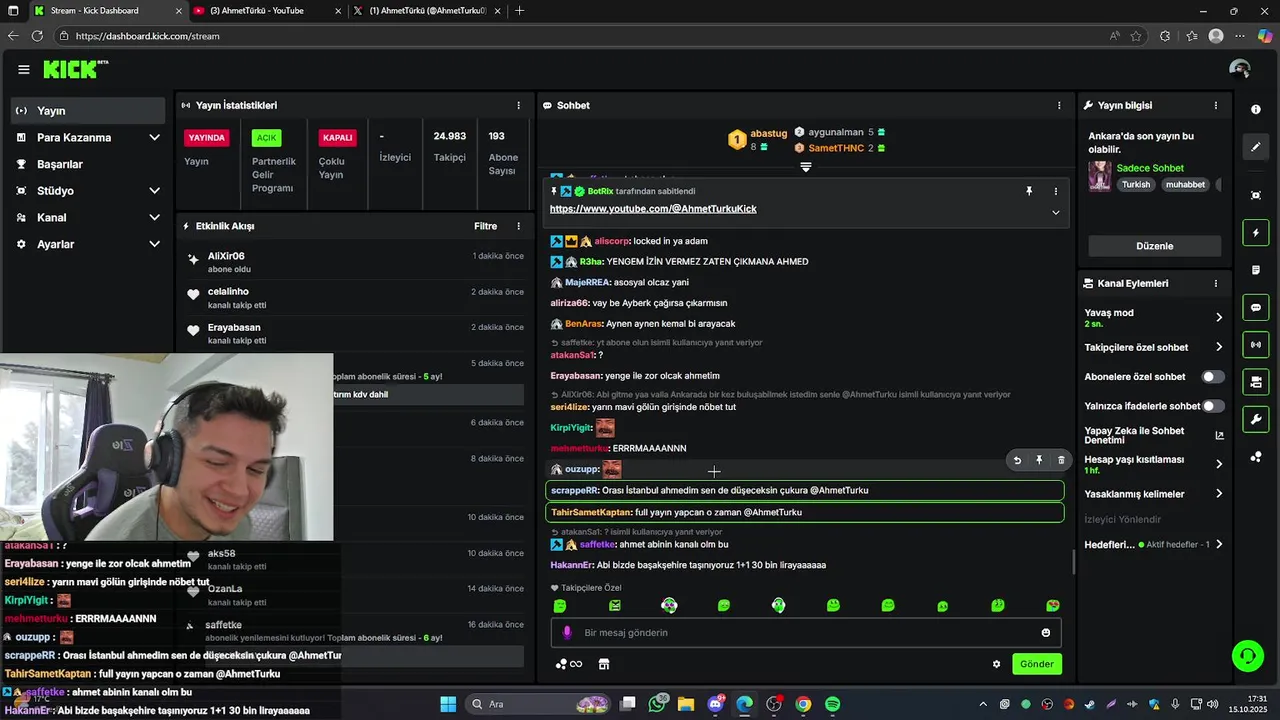Viewport: 1280px width, 720px height.
Task: Open the Filtre option in Etkinlik Akışı
Action: click(485, 226)
